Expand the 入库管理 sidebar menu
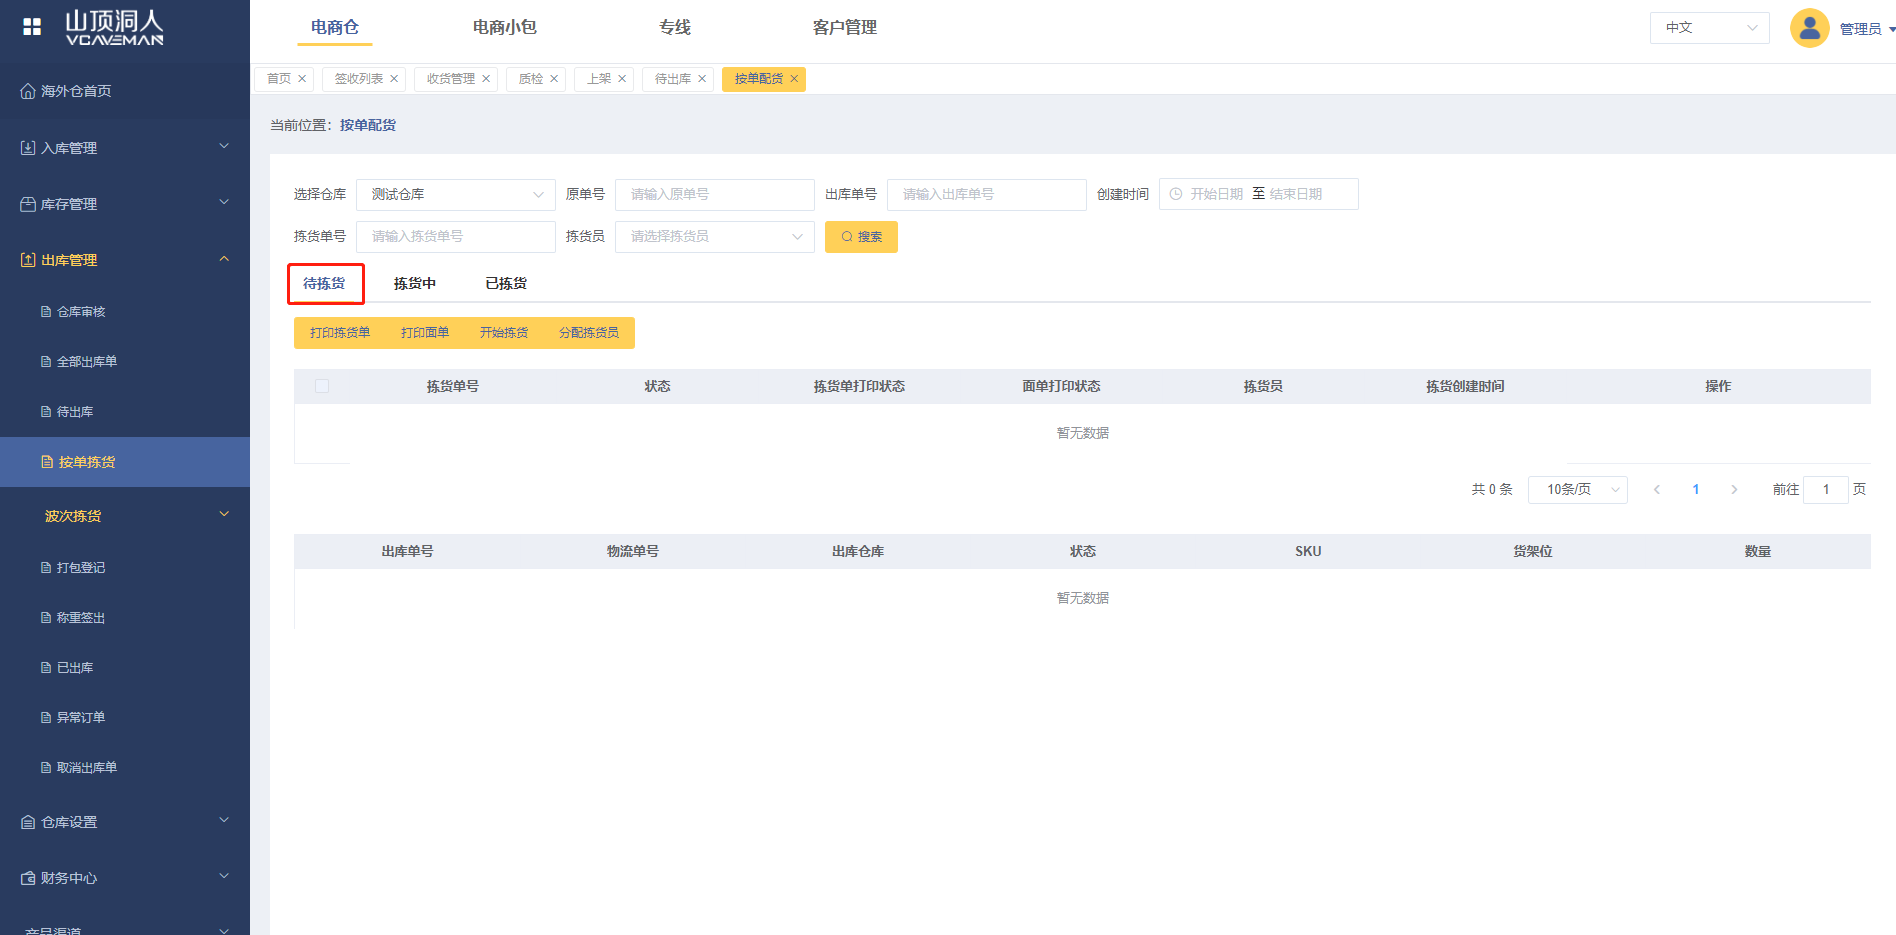 tap(125, 148)
